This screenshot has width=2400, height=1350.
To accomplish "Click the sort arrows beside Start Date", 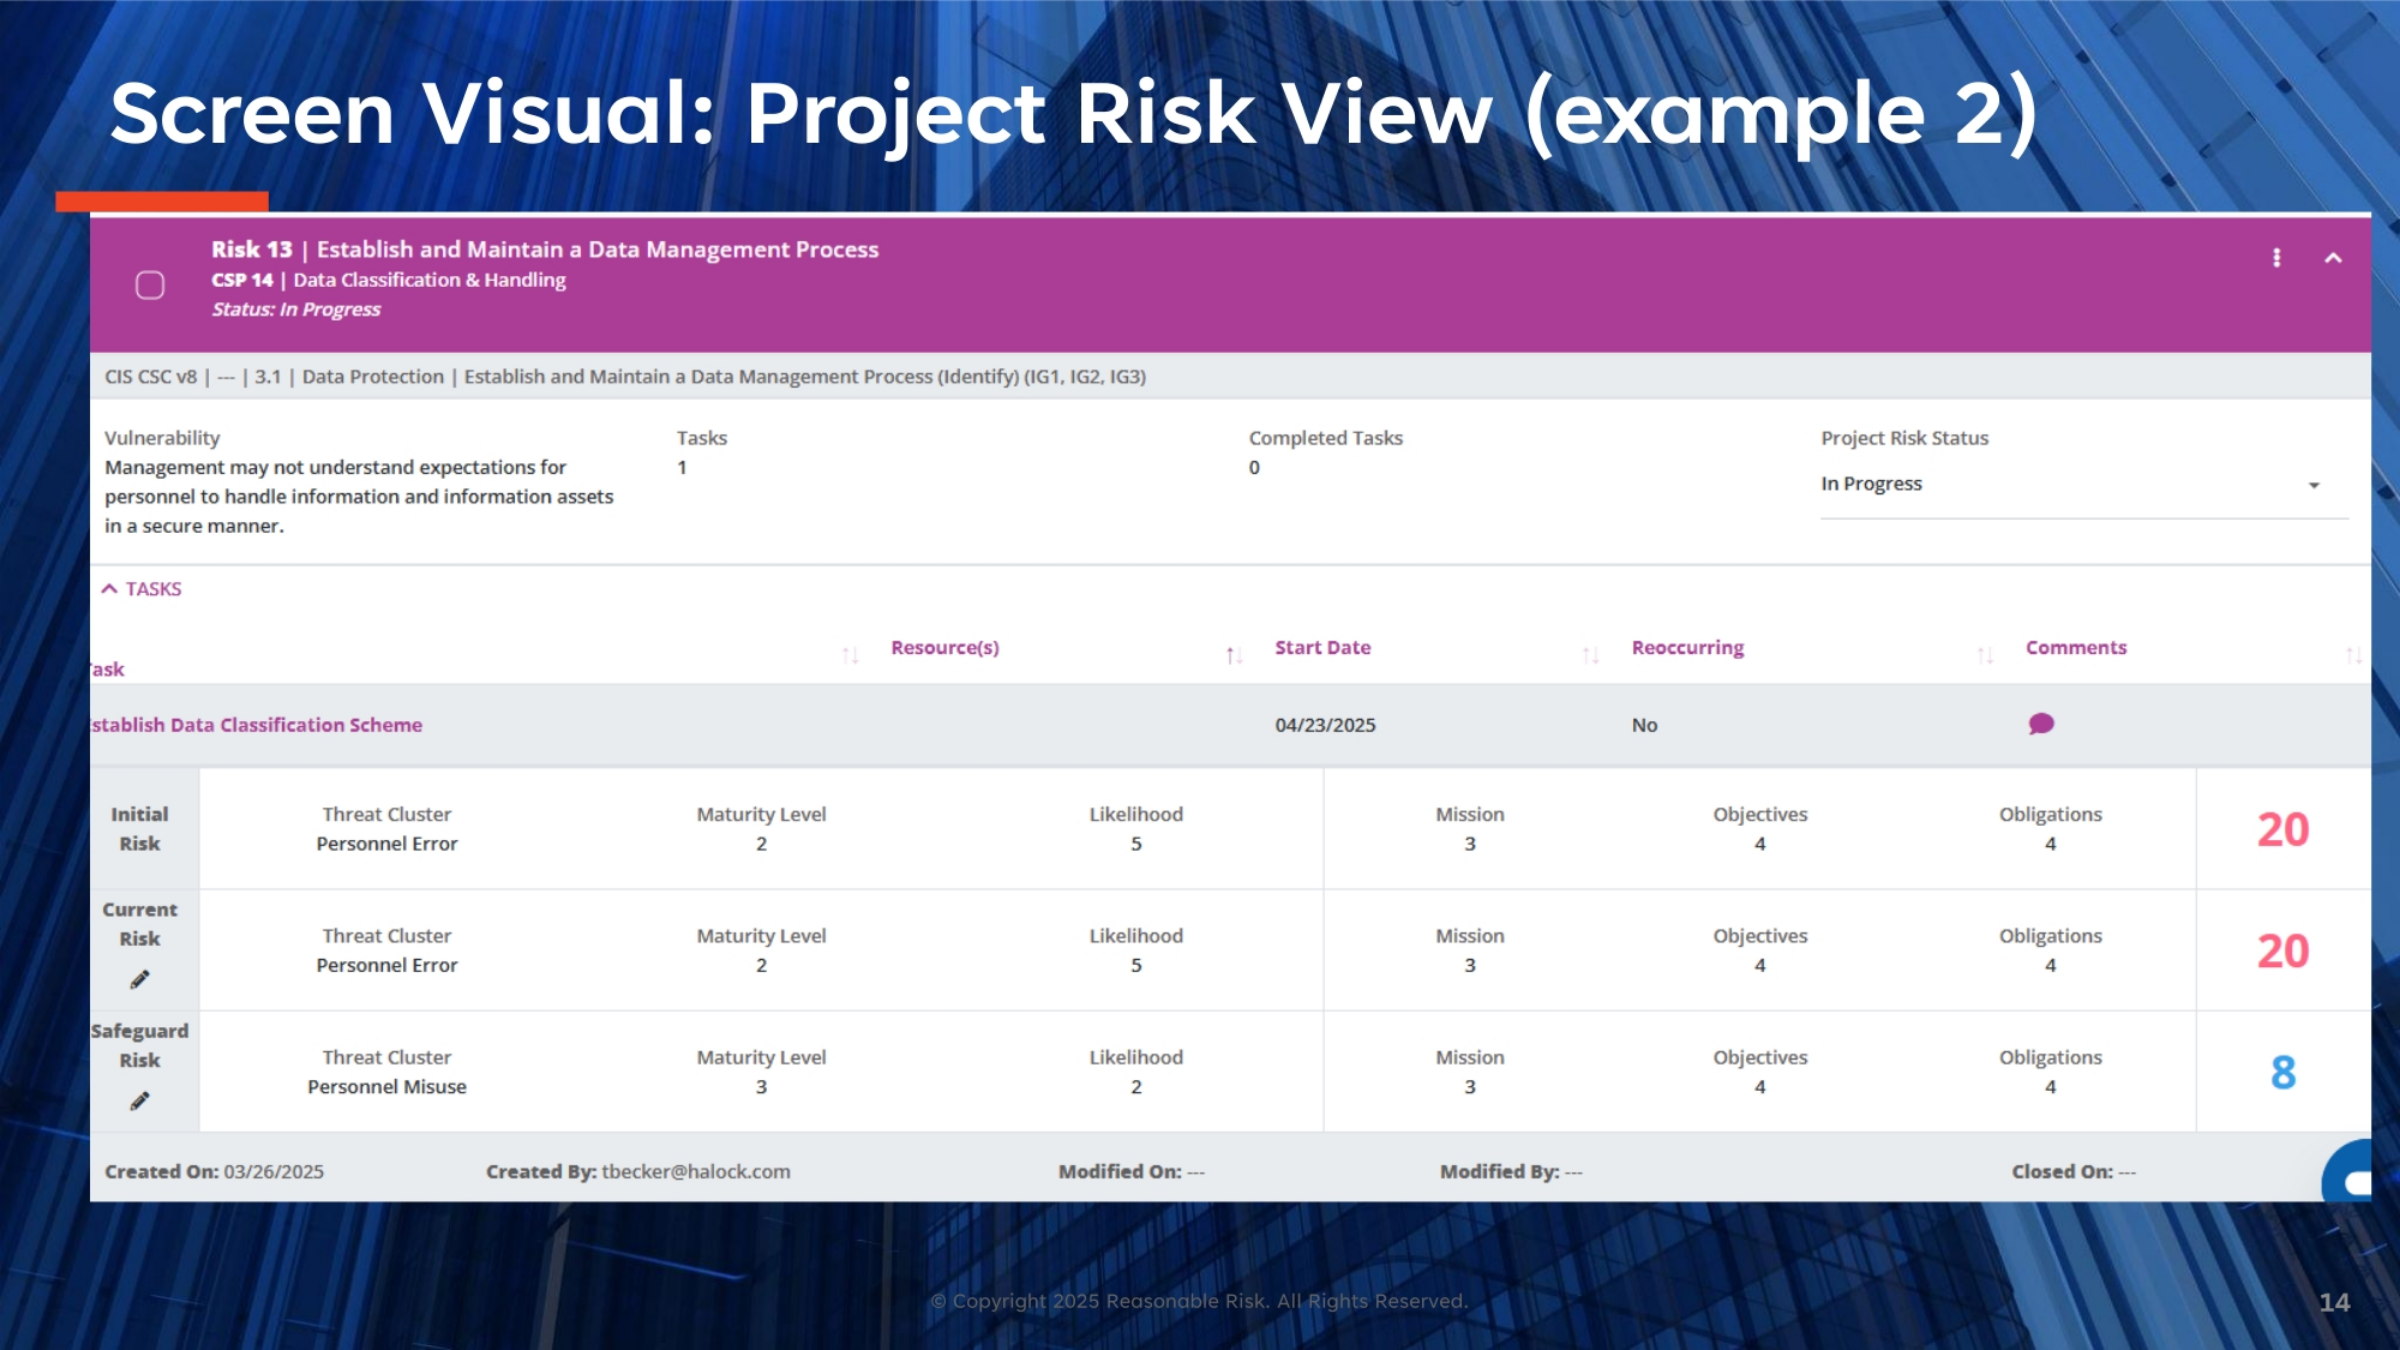I will coord(1590,655).
